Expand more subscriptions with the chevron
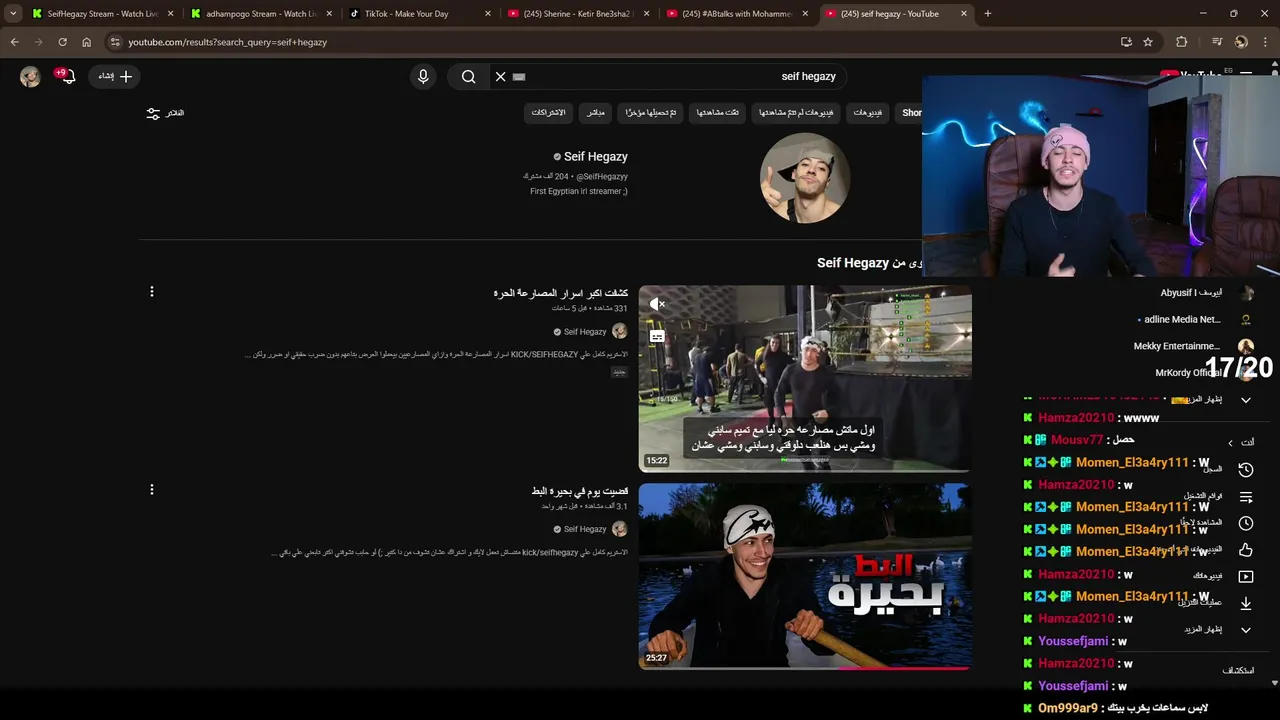This screenshot has height=720, width=1280. pos(1246,400)
